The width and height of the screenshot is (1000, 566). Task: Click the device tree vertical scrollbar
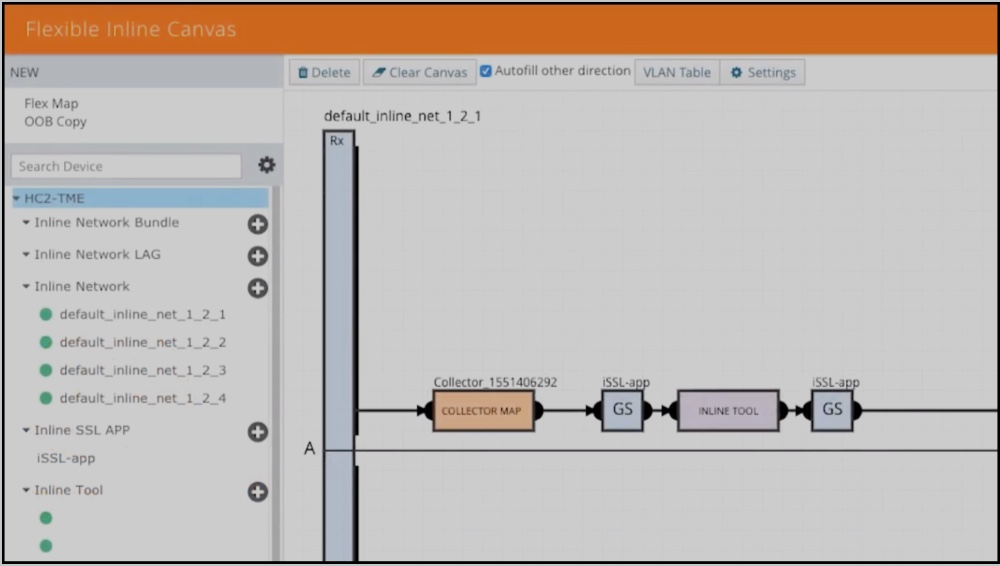click(276, 373)
